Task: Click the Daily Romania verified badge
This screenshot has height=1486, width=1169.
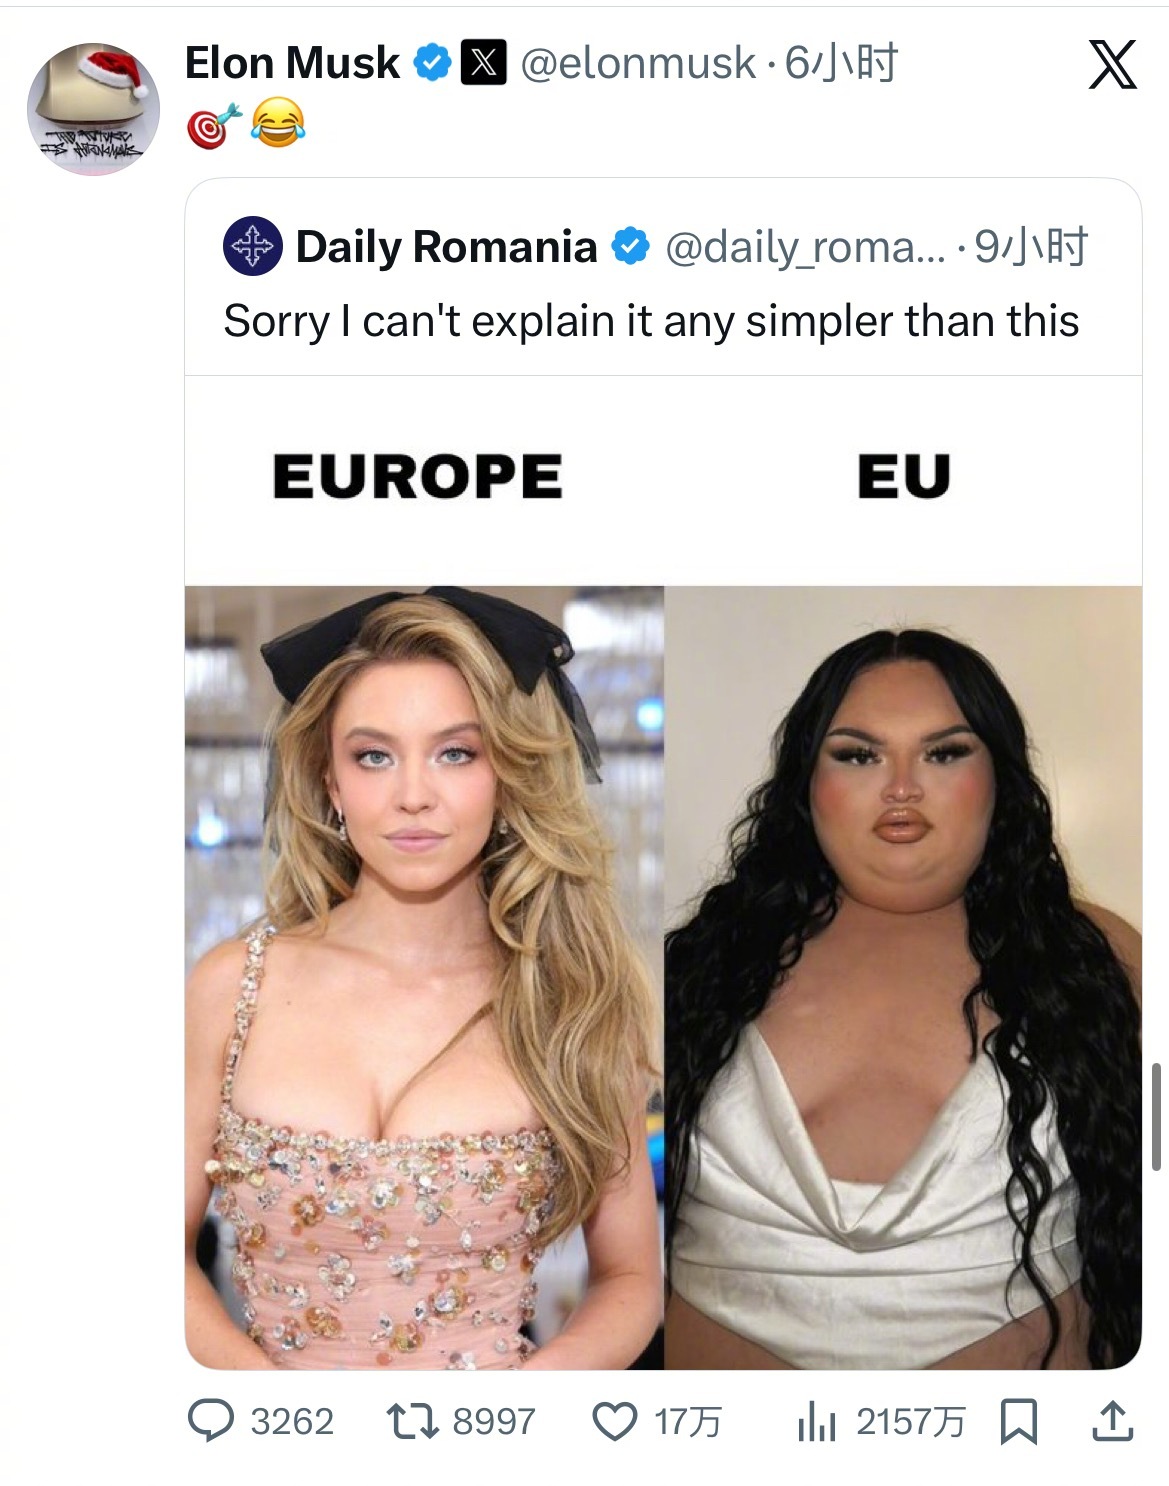Action: coord(630,246)
